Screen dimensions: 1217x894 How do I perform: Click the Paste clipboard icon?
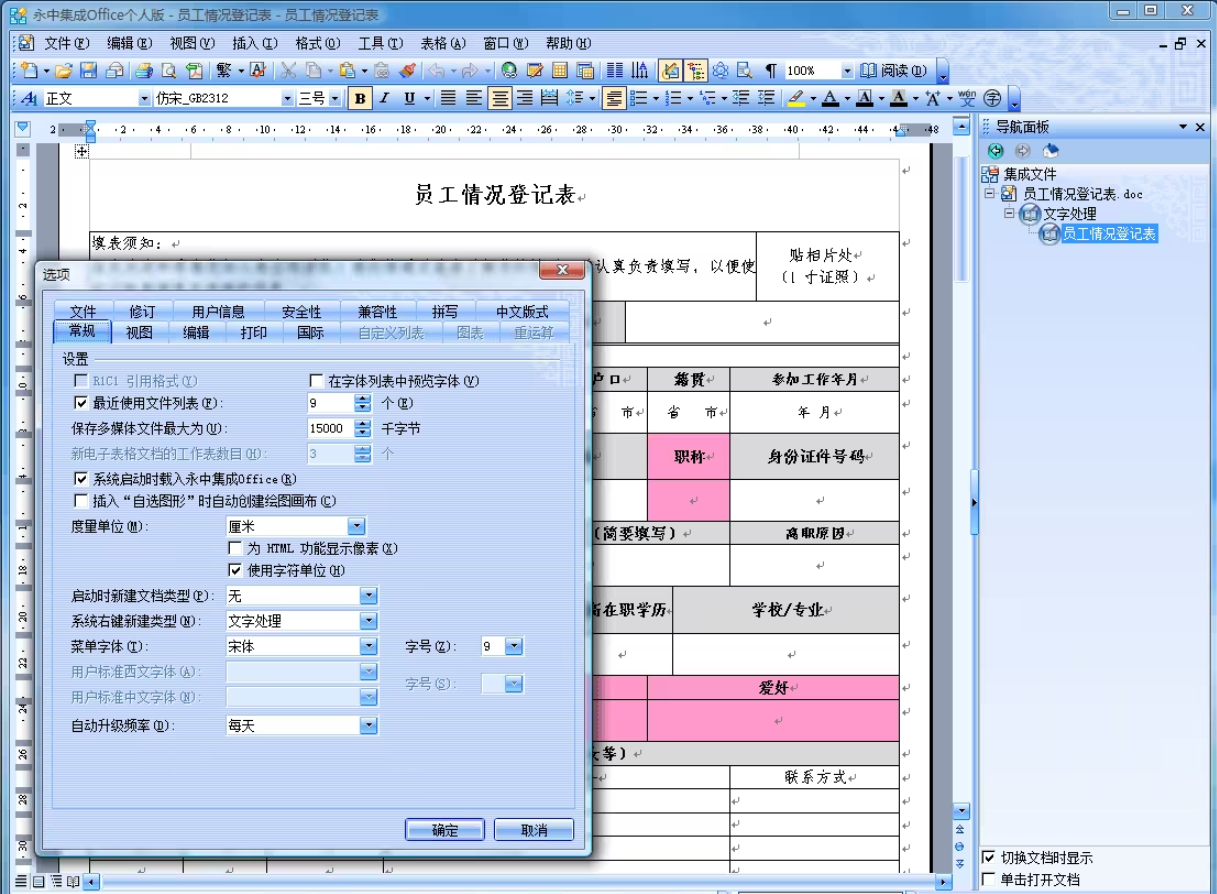click(x=347, y=71)
